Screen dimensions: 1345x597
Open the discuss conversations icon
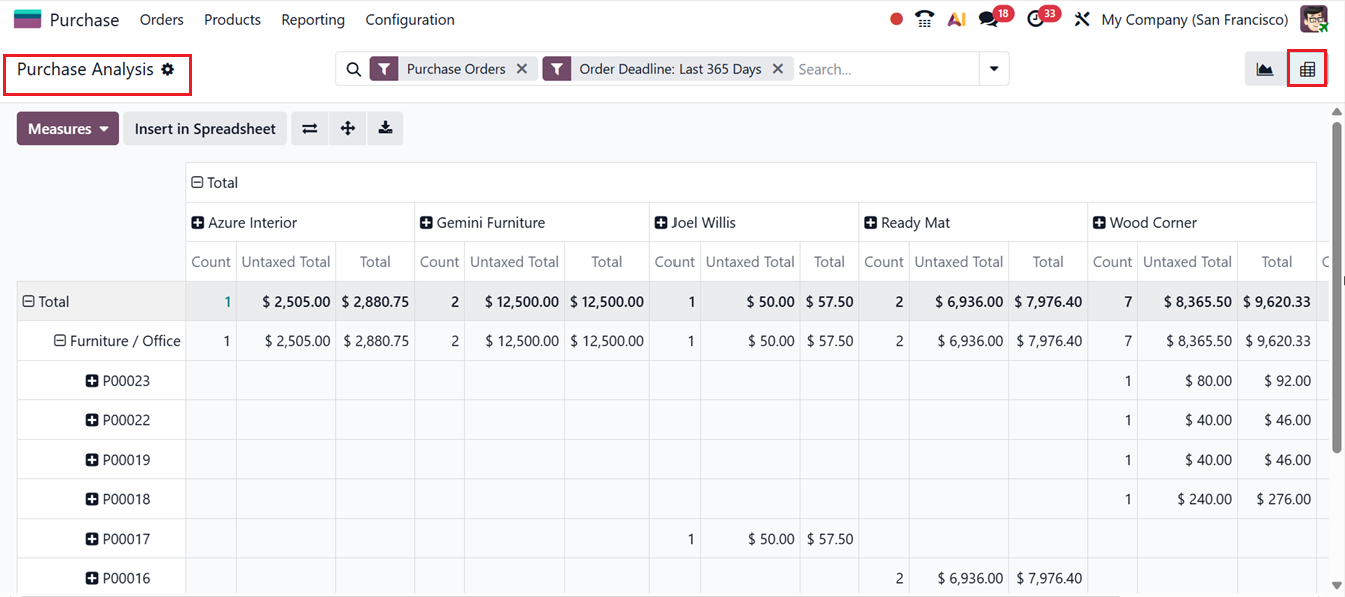click(988, 19)
